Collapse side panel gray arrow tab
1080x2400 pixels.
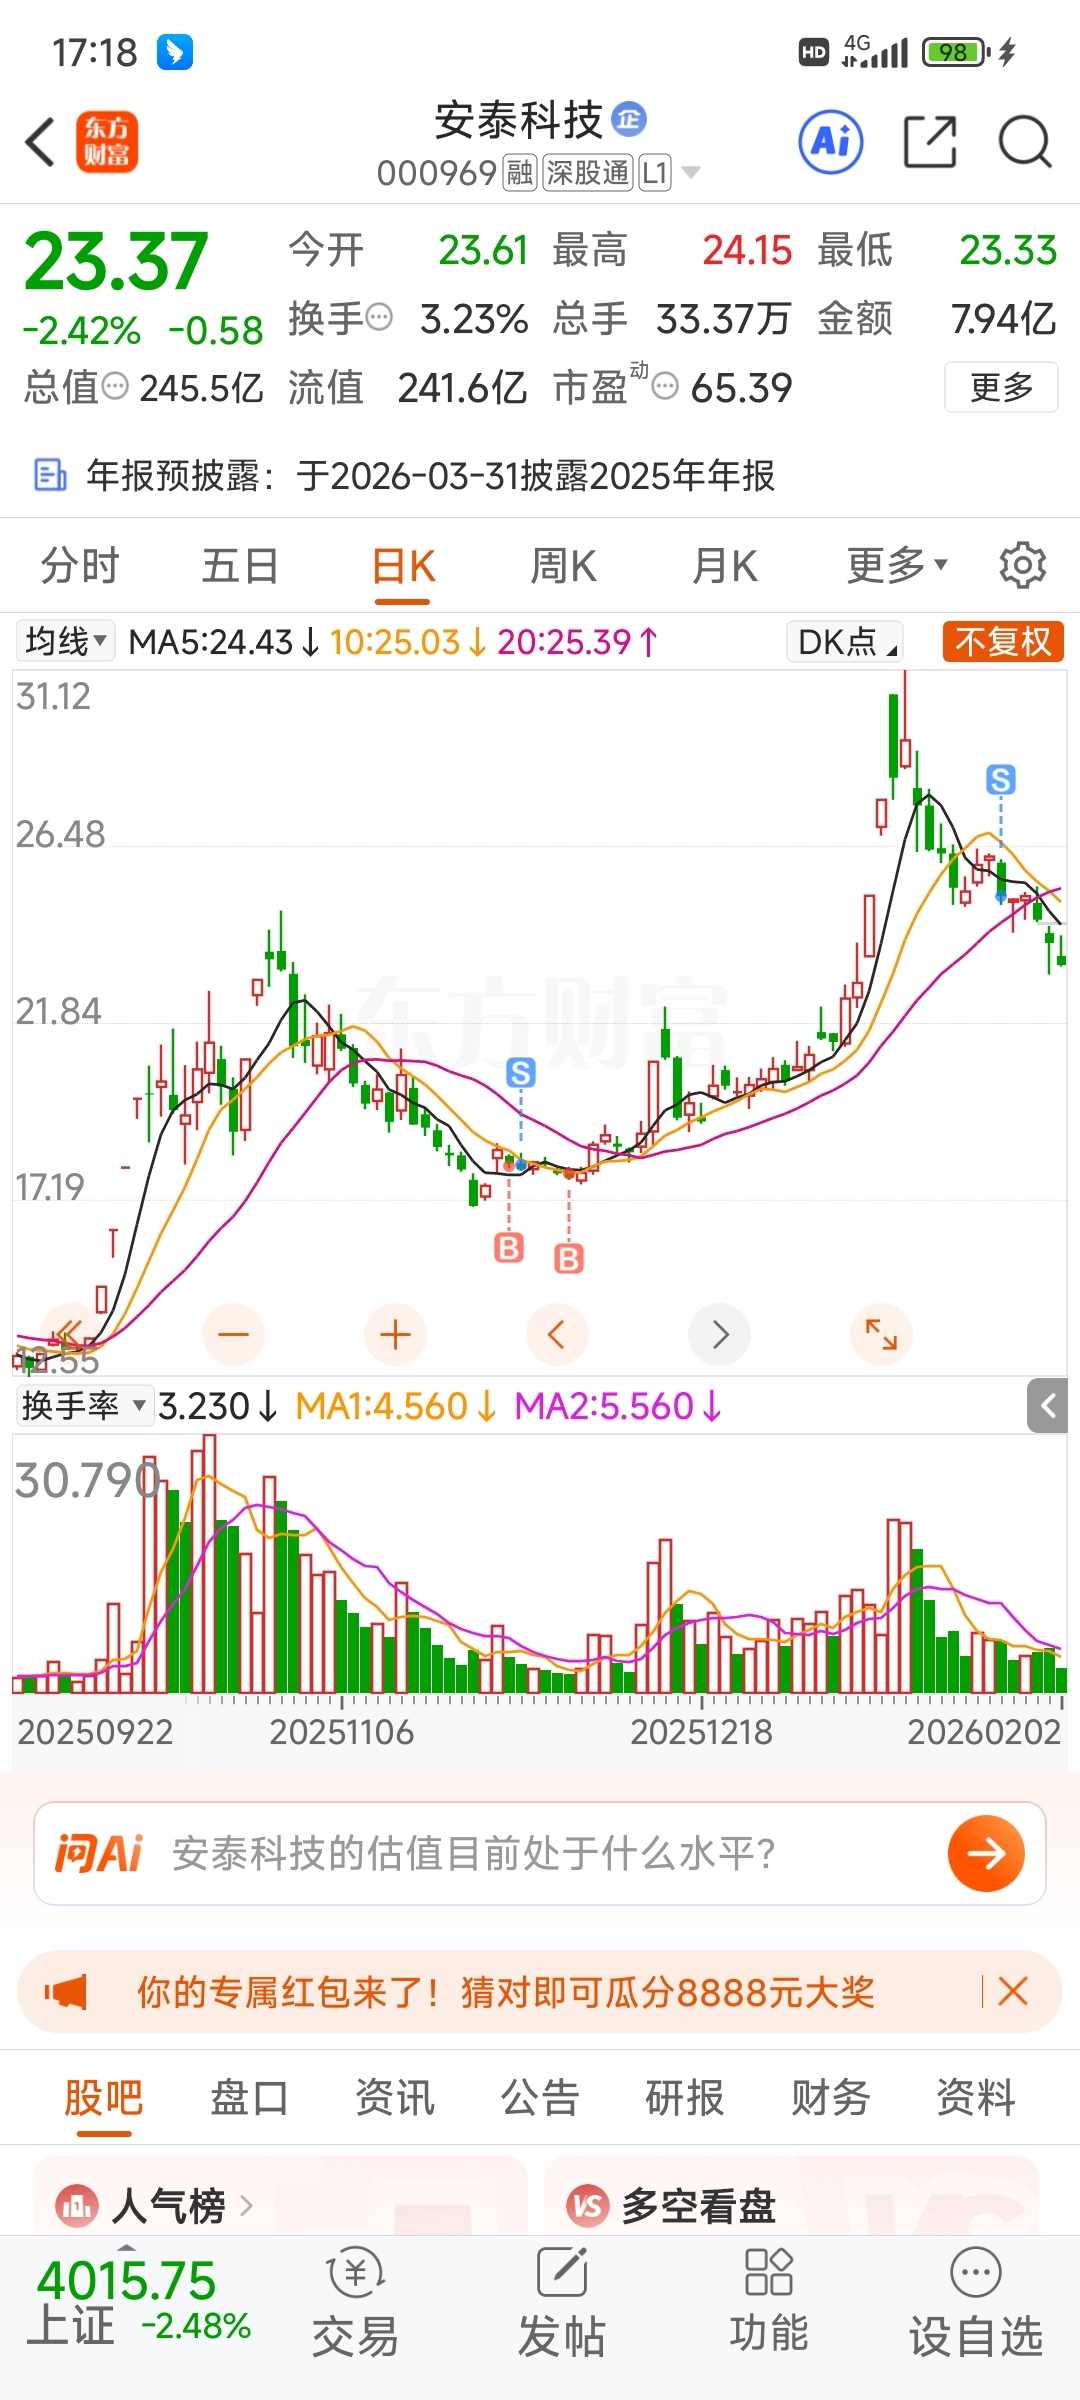coord(1048,1406)
